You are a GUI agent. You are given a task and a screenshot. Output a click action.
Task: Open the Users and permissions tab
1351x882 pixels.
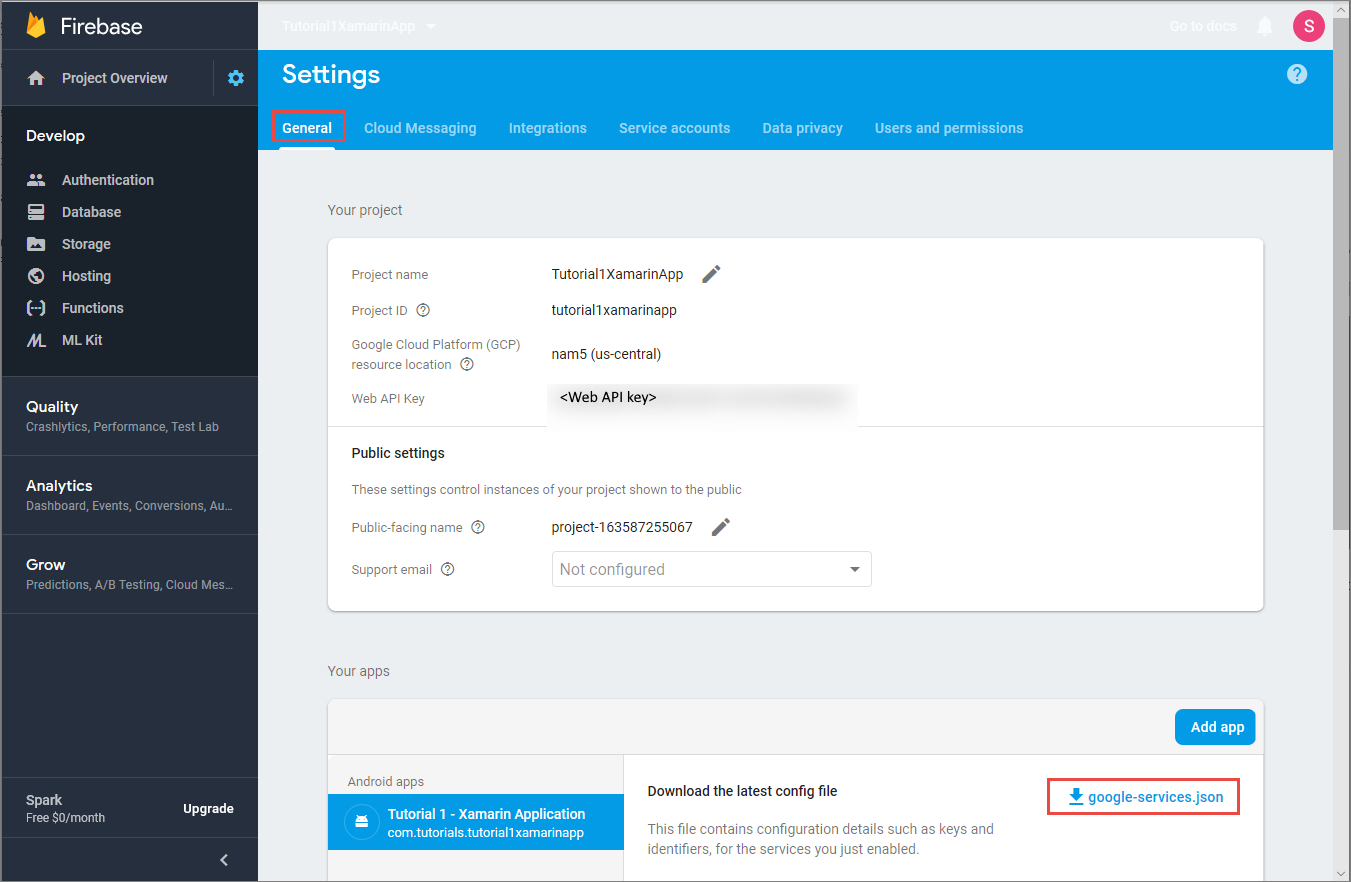(x=948, y=128)
